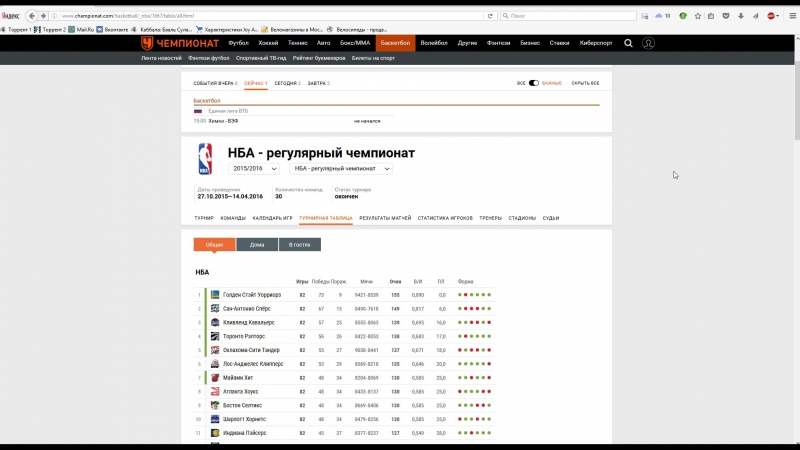The image size is (800, 450).
Task: Click the Atlanta Hawks team logo
Action: (215, 391)
